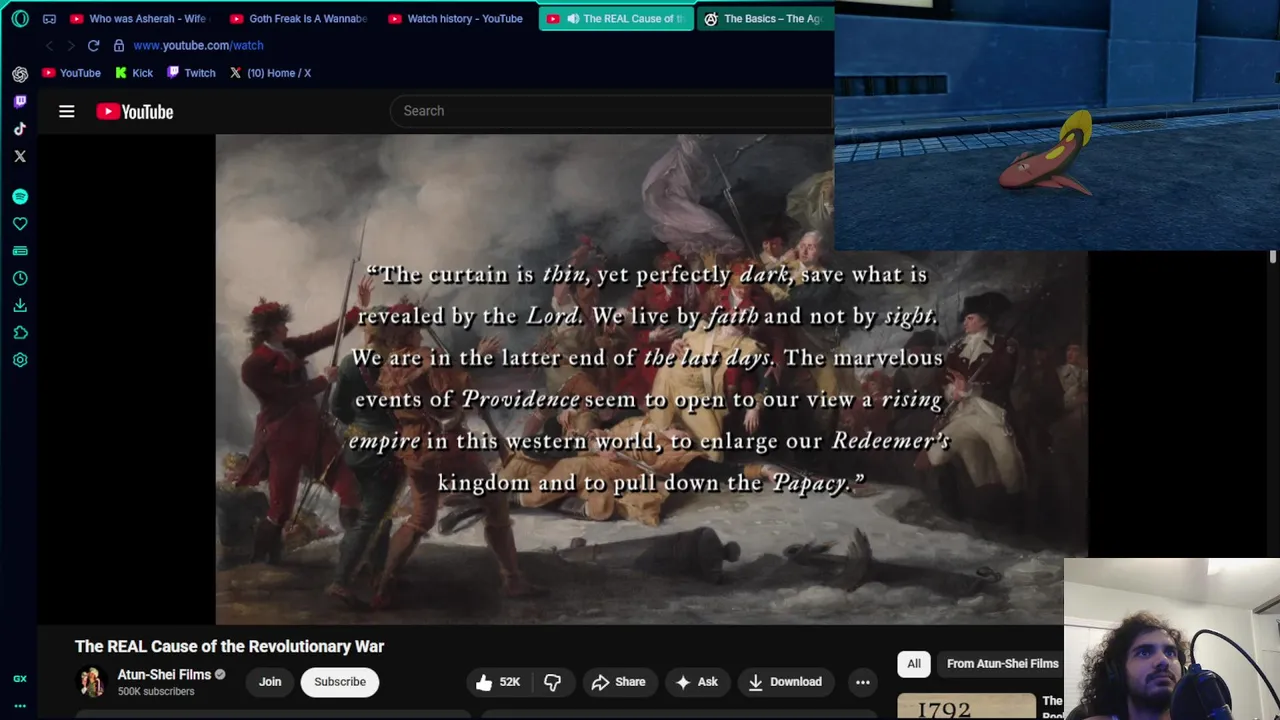The image size is (1280, 720).
Task: Open the TikTok sidebar panel
Action: pyautogui.click(x=20, y=128)
